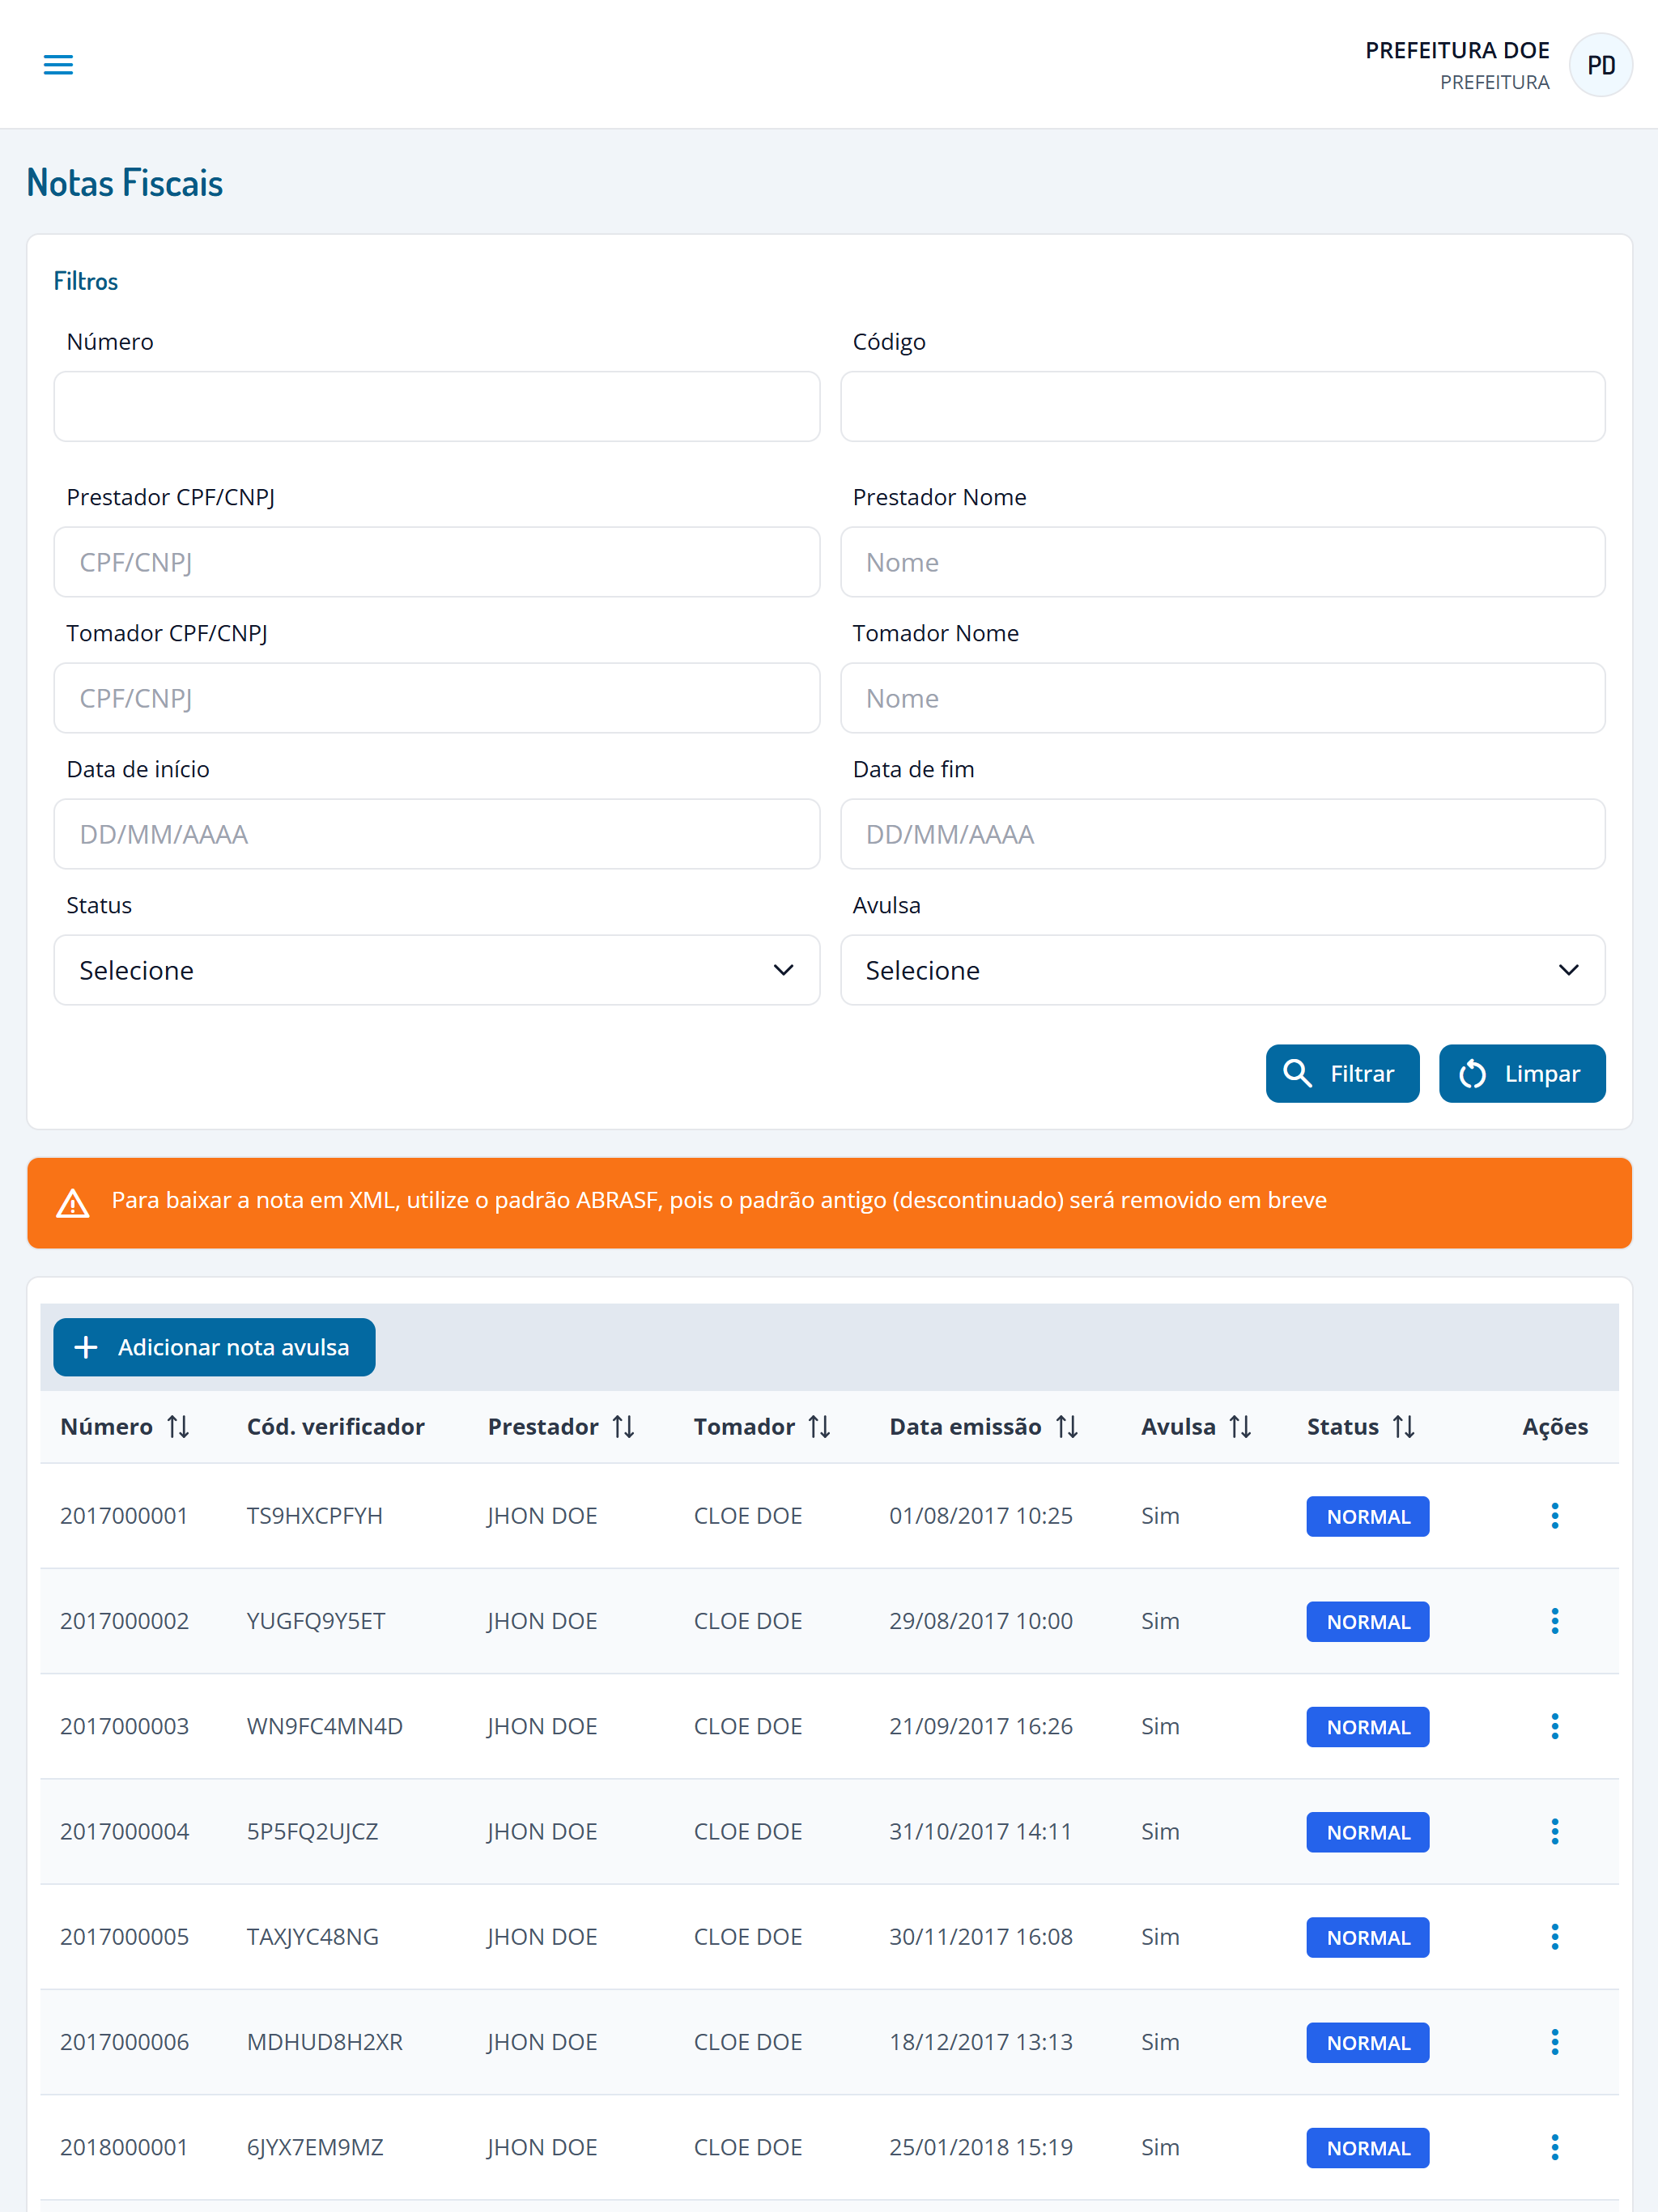Open actions menu for note 2017000006

(x=1554, y=2042)
